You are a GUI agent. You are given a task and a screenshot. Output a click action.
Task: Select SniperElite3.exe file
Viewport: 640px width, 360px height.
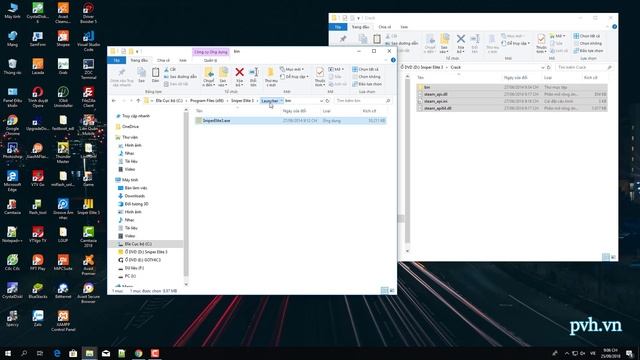(290, 121)
